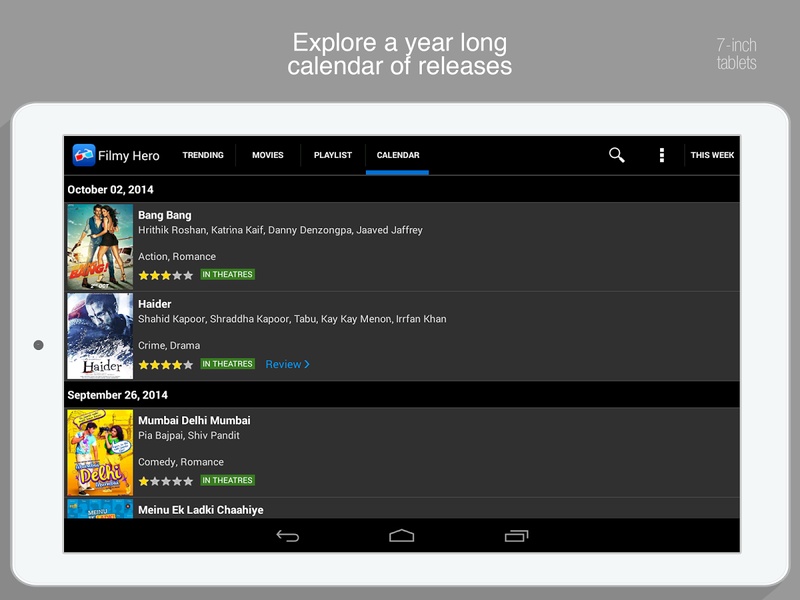
Task: Click the Comedy, Romance genre text
Action: pyautogui.click(x=181, y=462)
